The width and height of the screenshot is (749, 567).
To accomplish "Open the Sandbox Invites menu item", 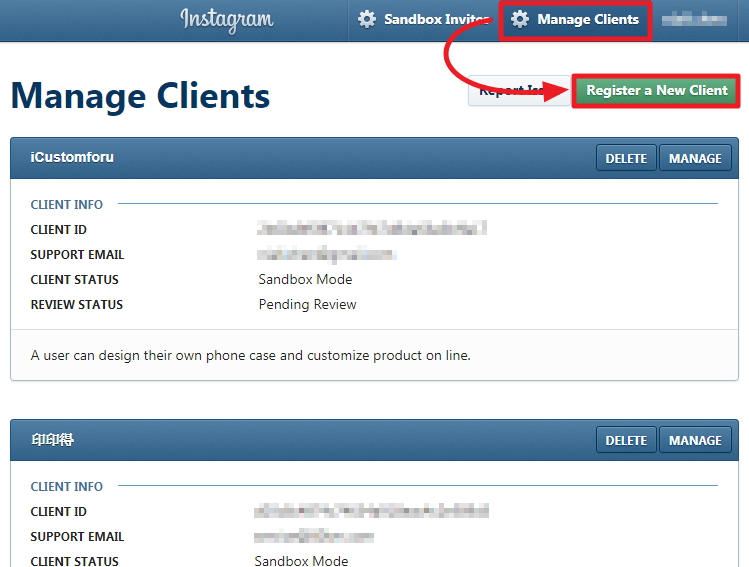I will coord(424,20).
